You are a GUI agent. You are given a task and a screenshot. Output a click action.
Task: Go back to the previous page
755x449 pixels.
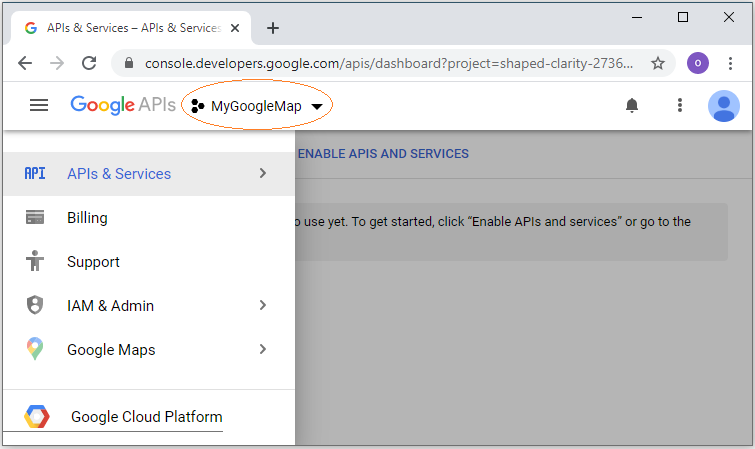[25, 63]
